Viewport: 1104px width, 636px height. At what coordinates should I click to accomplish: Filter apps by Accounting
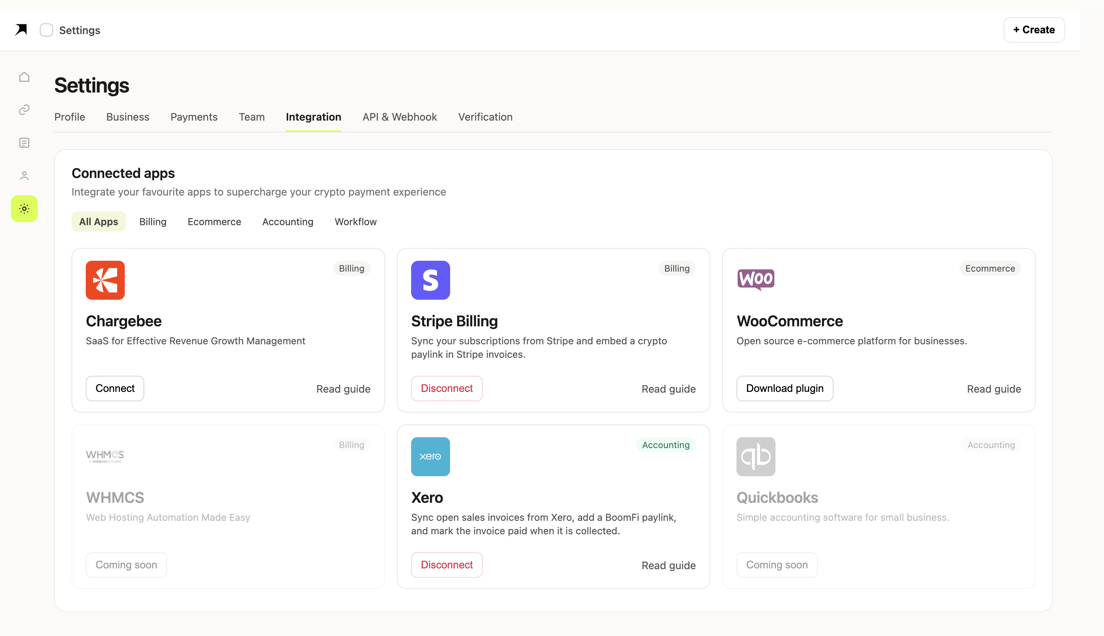[x=287, y=221]
